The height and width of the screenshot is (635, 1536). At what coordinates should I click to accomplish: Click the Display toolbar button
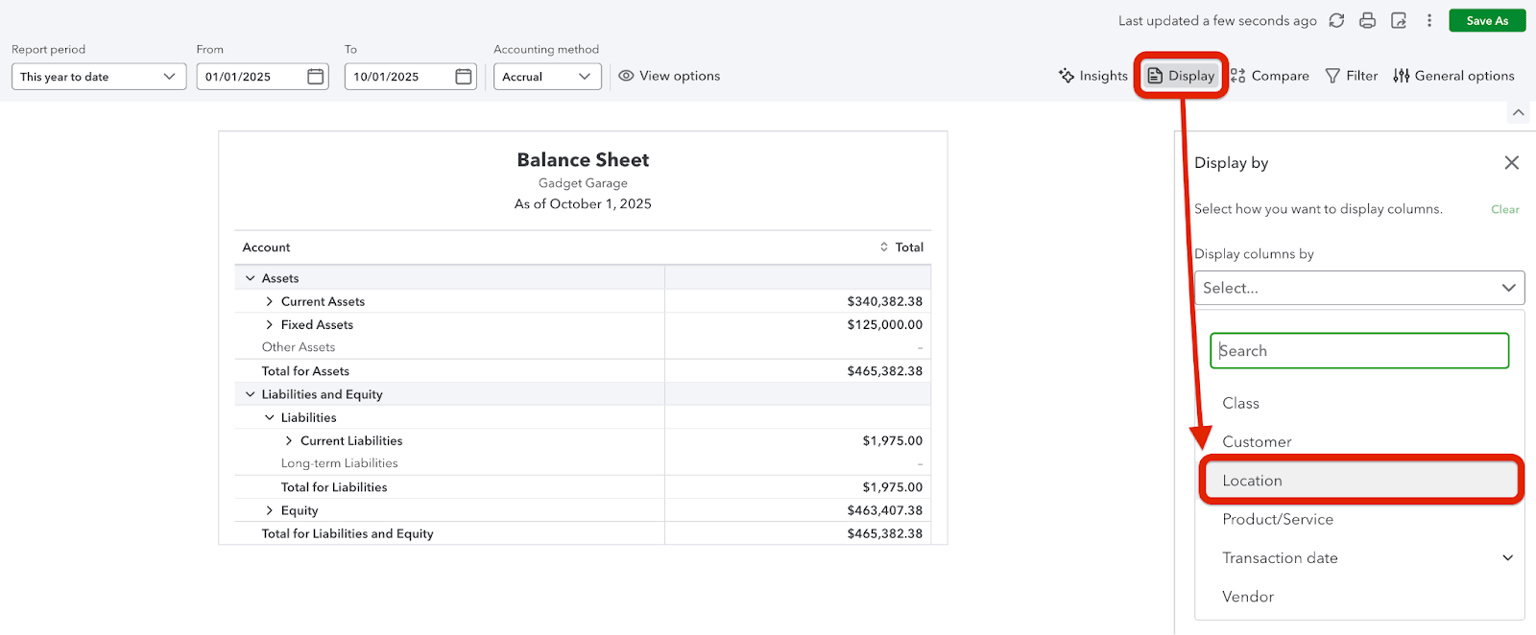[1181, 76]
